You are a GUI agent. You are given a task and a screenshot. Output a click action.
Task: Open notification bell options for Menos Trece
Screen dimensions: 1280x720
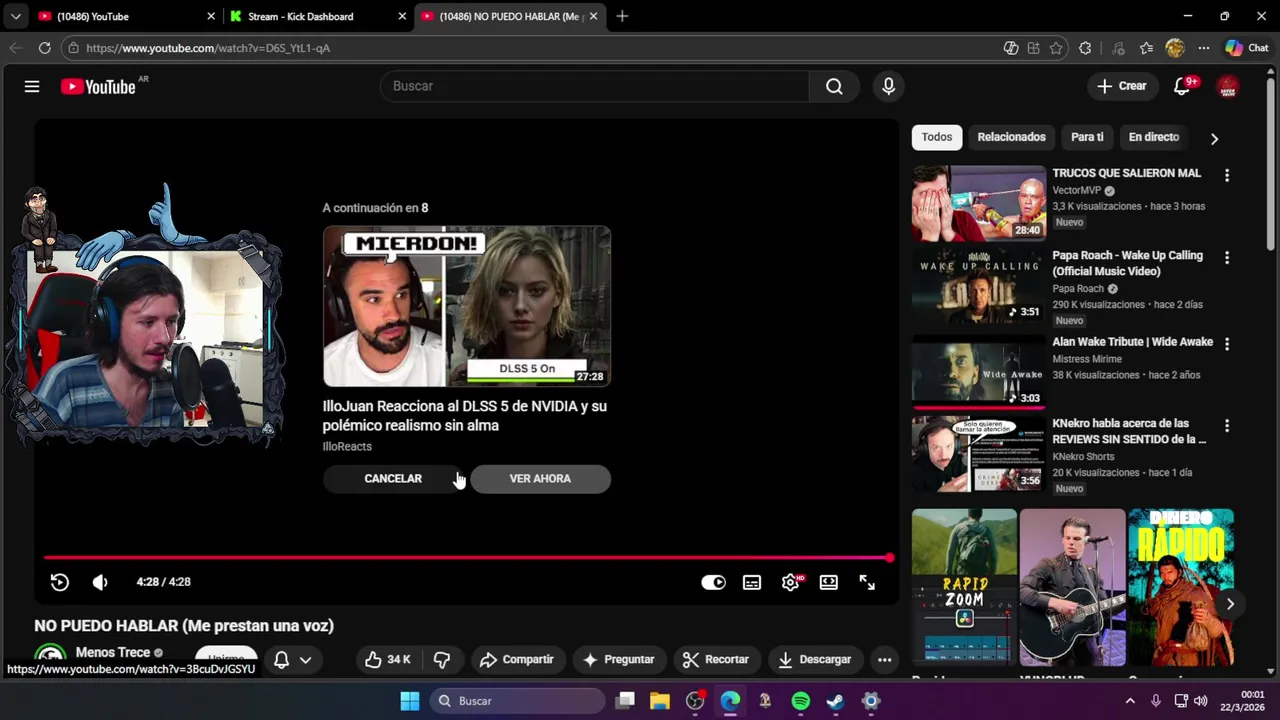pos(293,660)
